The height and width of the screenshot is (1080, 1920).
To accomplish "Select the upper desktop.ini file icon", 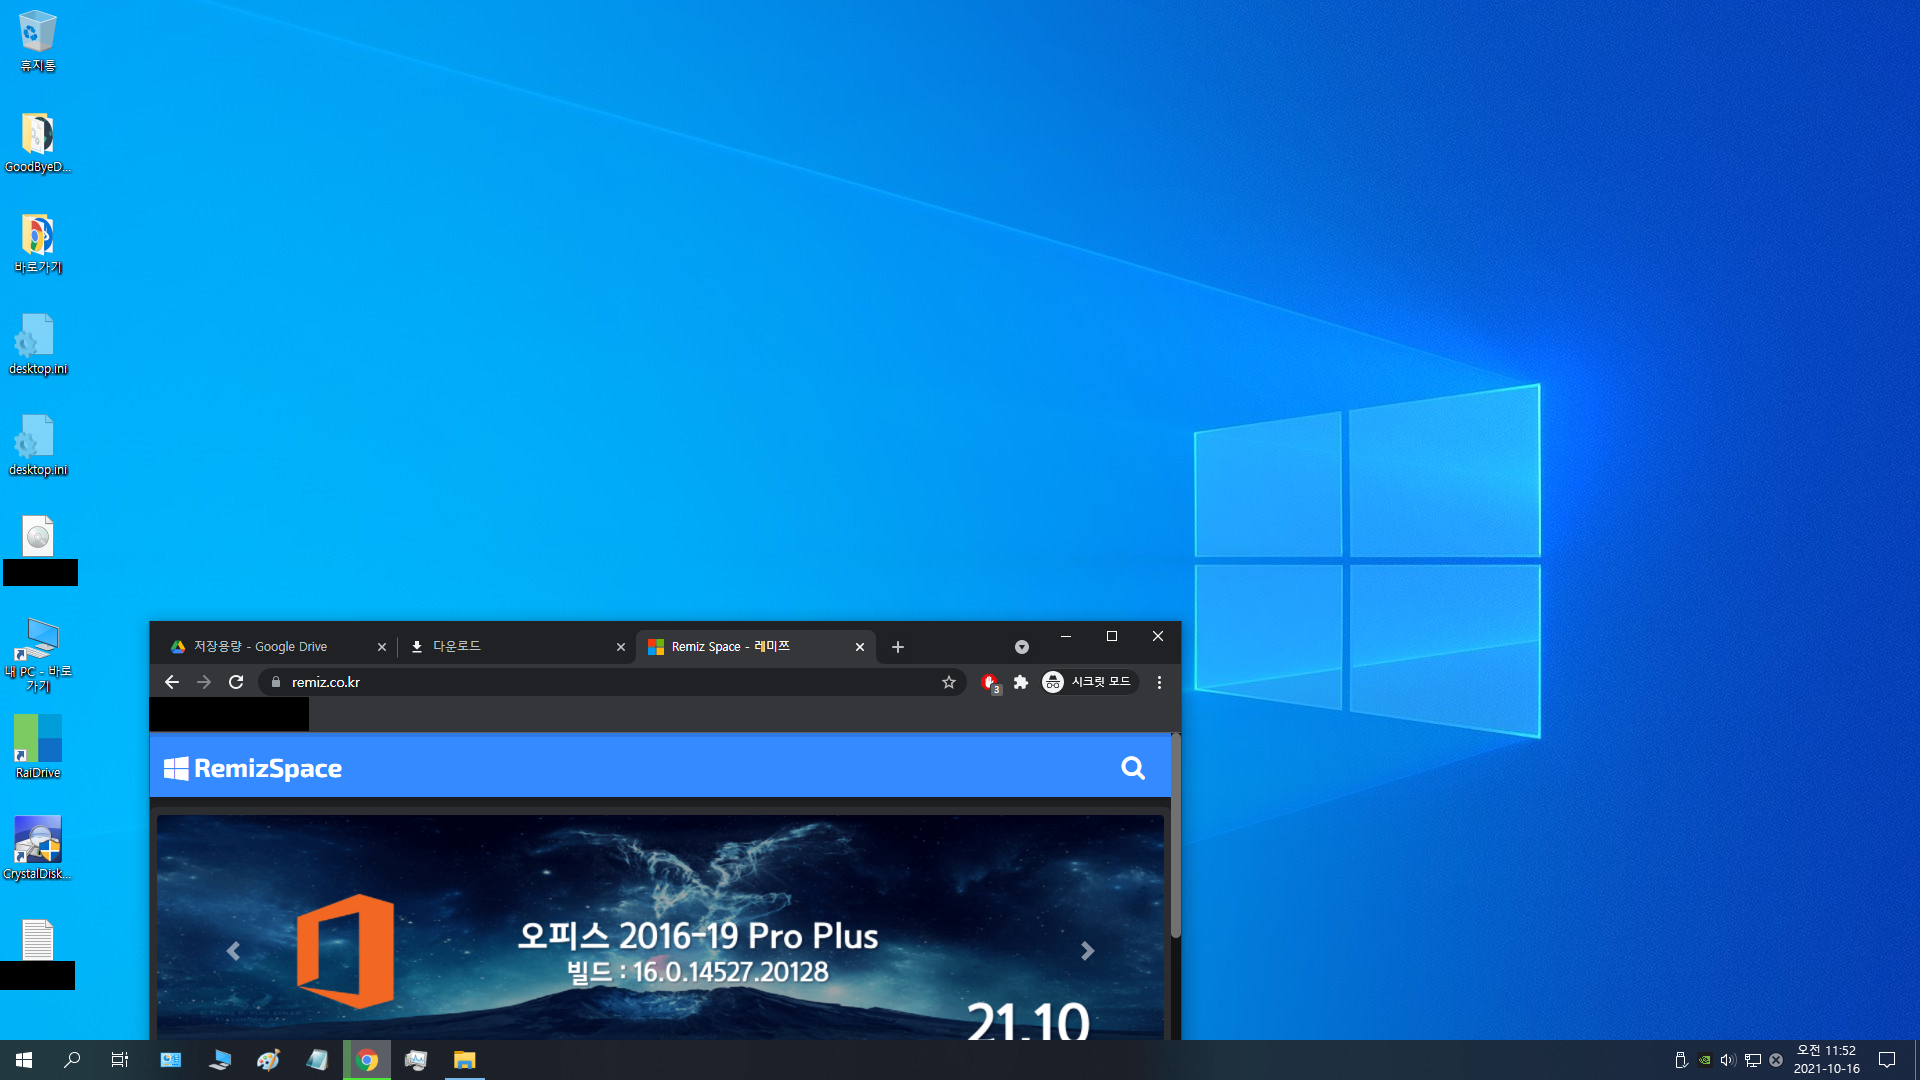I will [37, 344].
